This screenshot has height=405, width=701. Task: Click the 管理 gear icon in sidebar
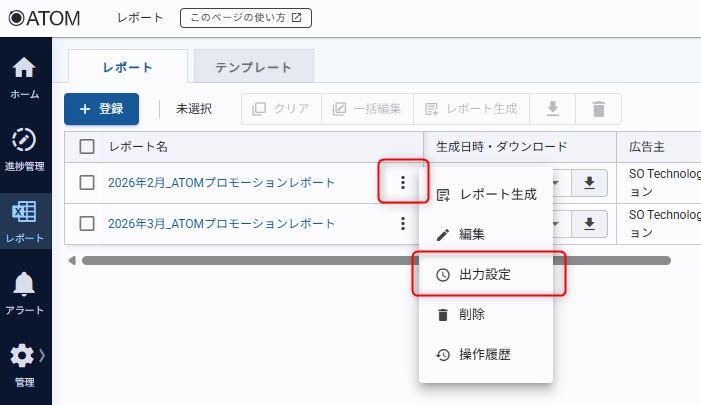click(x=22, y=356)
